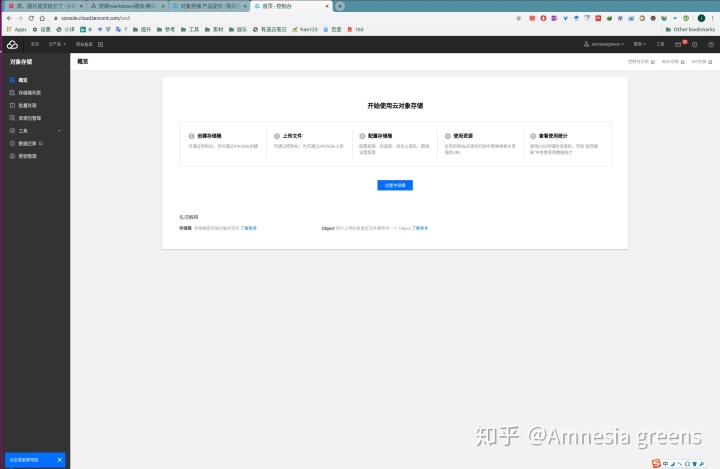Viewport: 720px width, 469px height.
Task: Click the blue guide banner text
Action: tap(24, 460)
